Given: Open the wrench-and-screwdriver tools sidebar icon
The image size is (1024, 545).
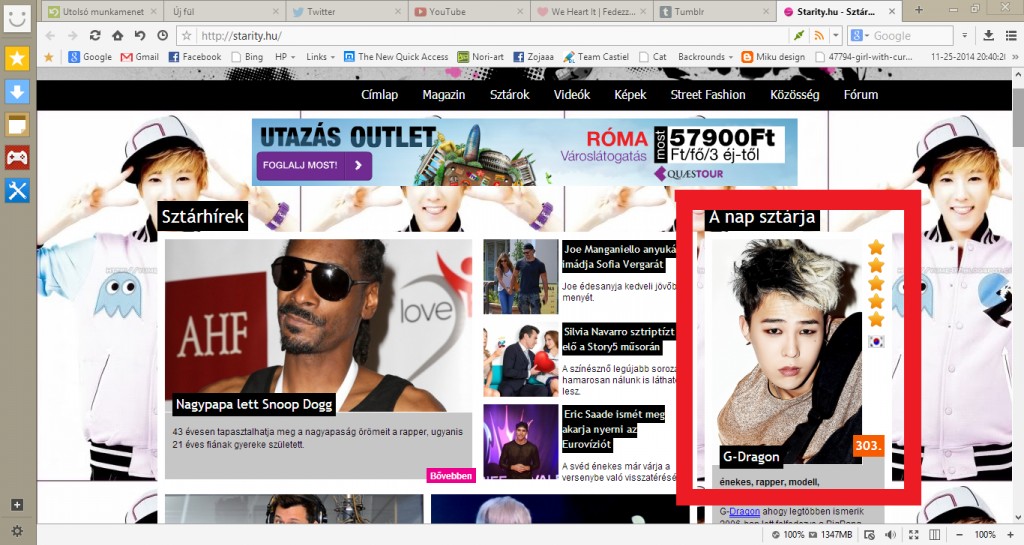Looking at the screenshot, I should pyautogui.click(x=18, y=190).
